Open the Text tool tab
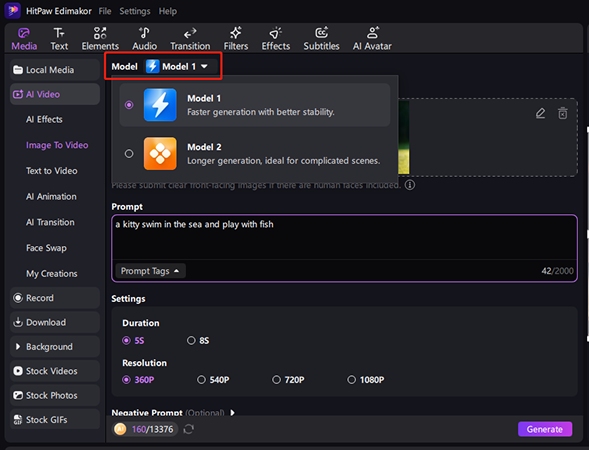Image resolution: width=589 pixels, height=450 pixels. pyautogui.click(x=59, y=38)
